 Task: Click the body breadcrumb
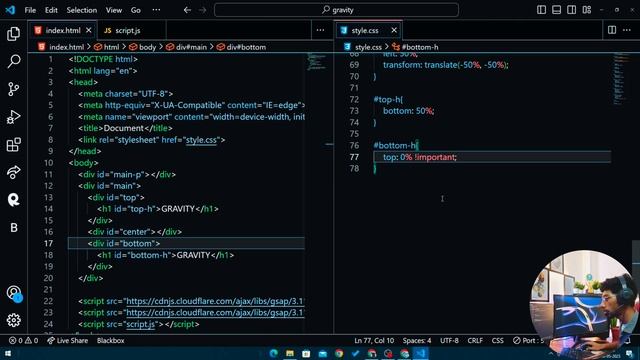143,47
